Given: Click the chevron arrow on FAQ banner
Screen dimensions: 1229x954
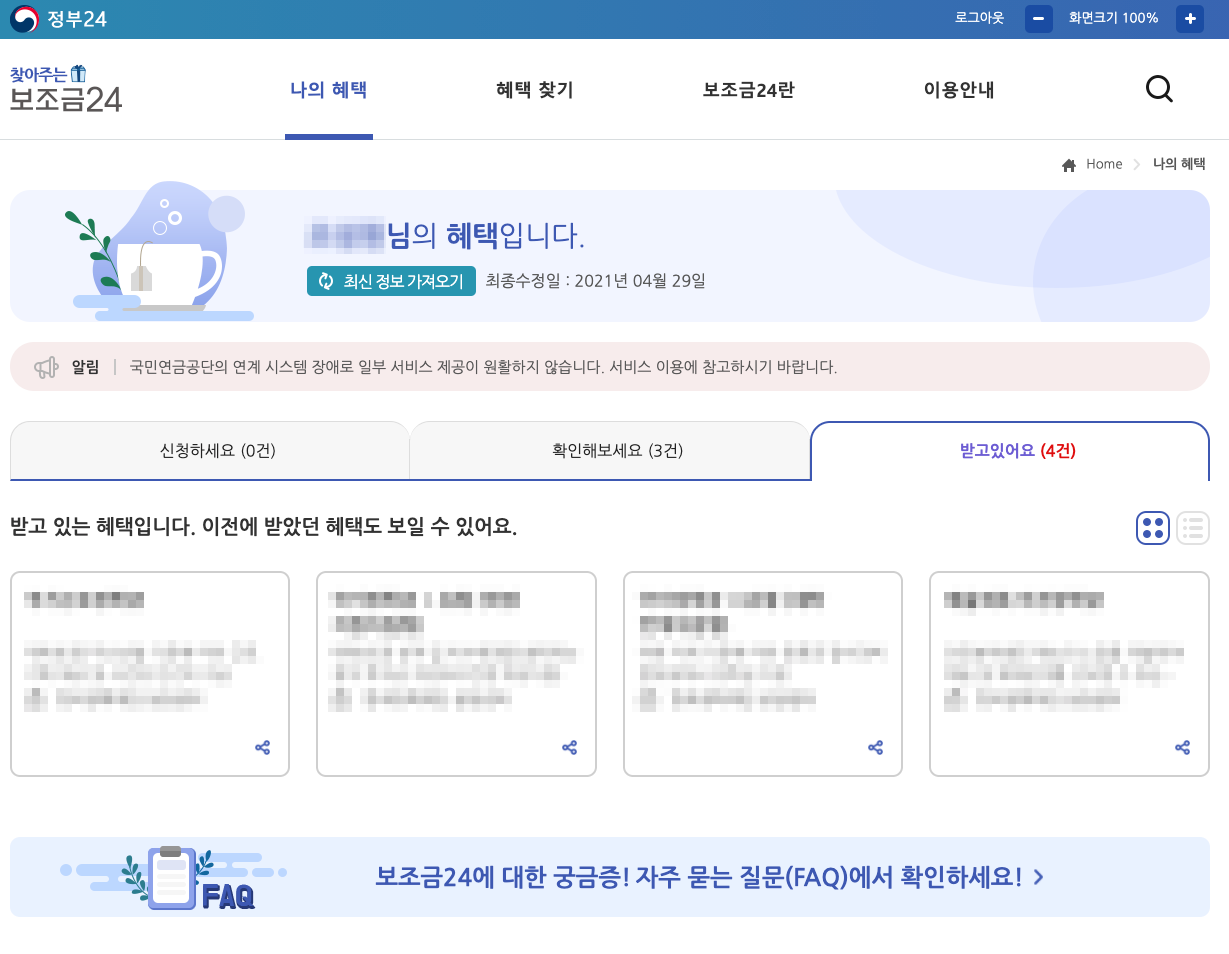Looking at the screenshot, I should [1038, 877].
